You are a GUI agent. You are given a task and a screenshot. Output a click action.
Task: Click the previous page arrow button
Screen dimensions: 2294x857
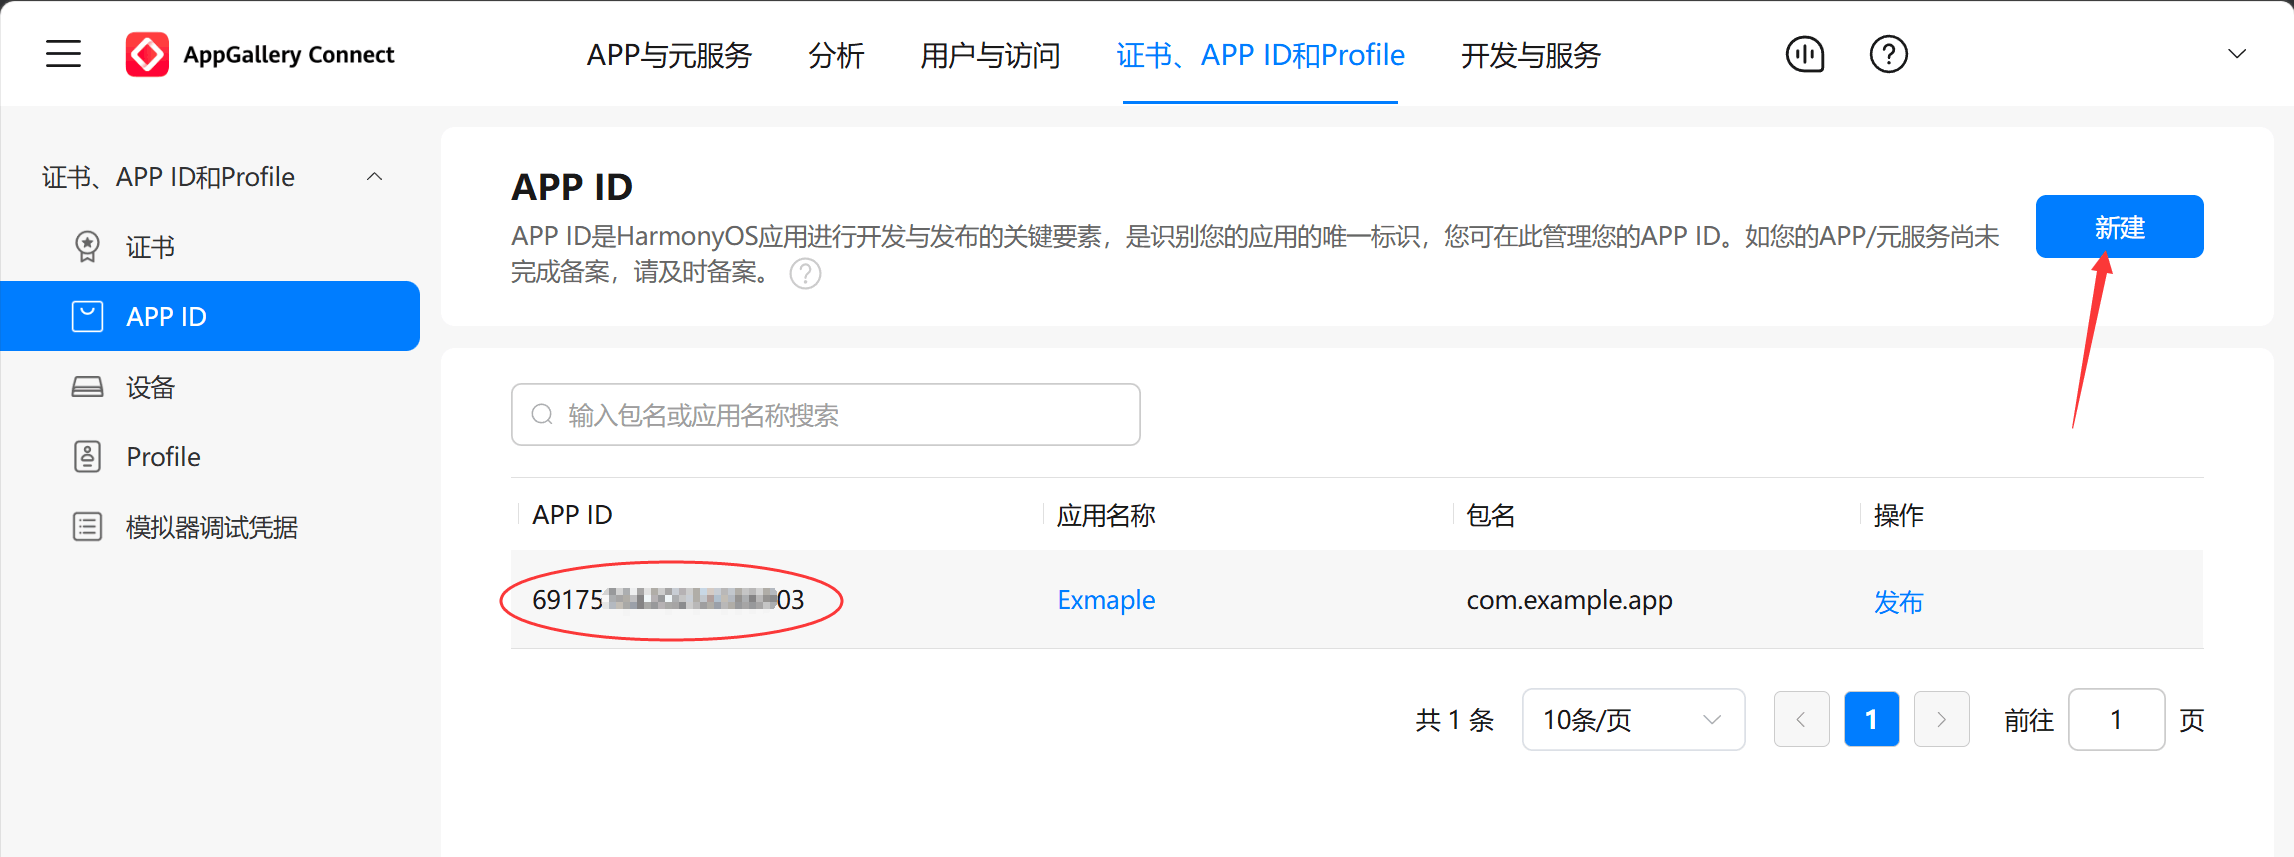click(1801, 719)
